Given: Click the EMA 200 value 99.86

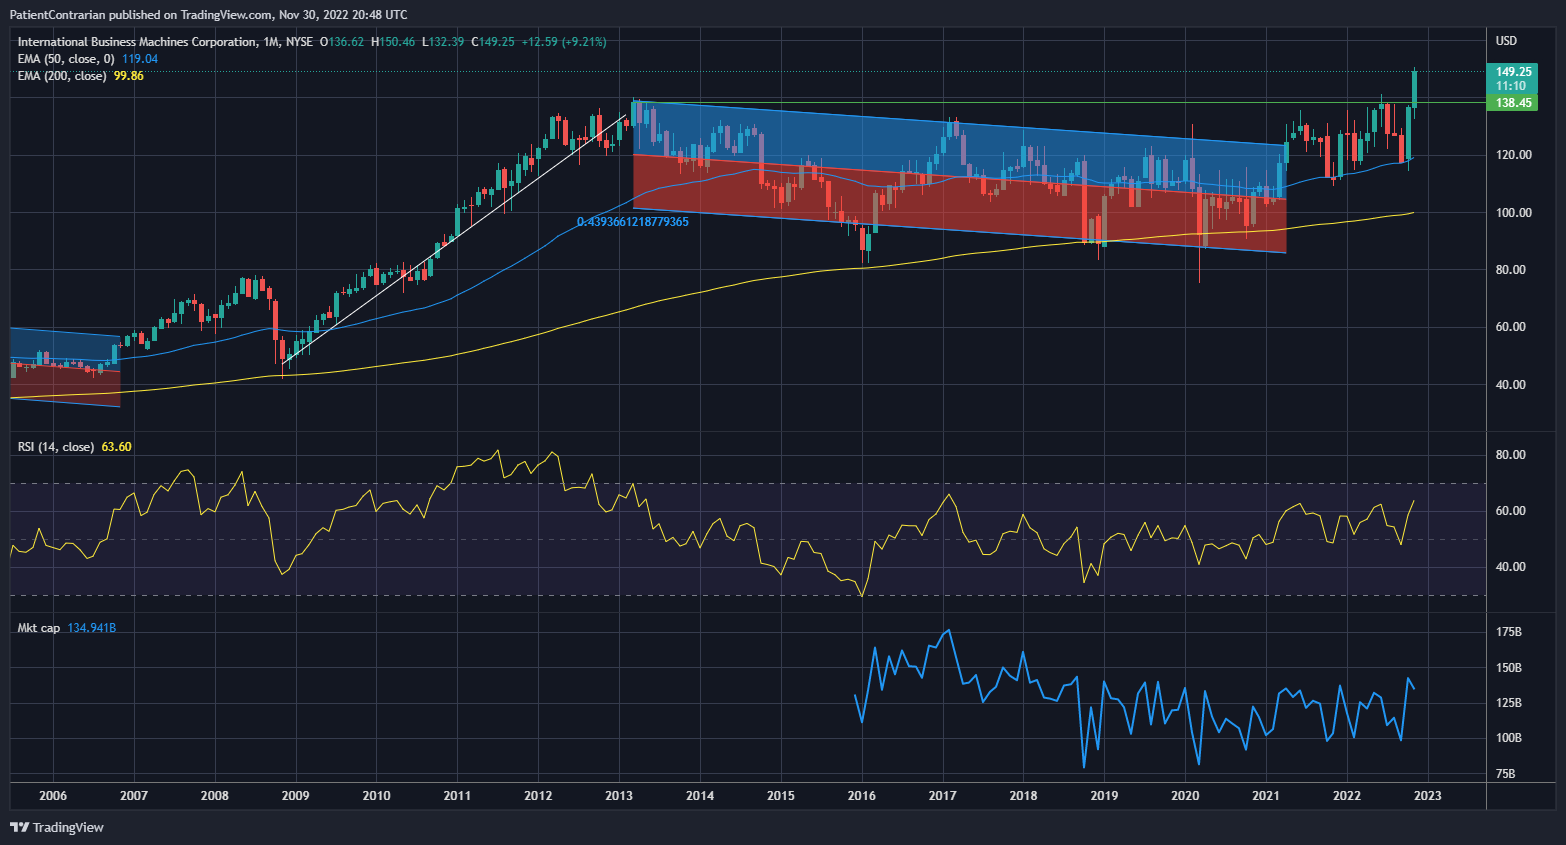Looking at the screenshot, I should (129, 76).
